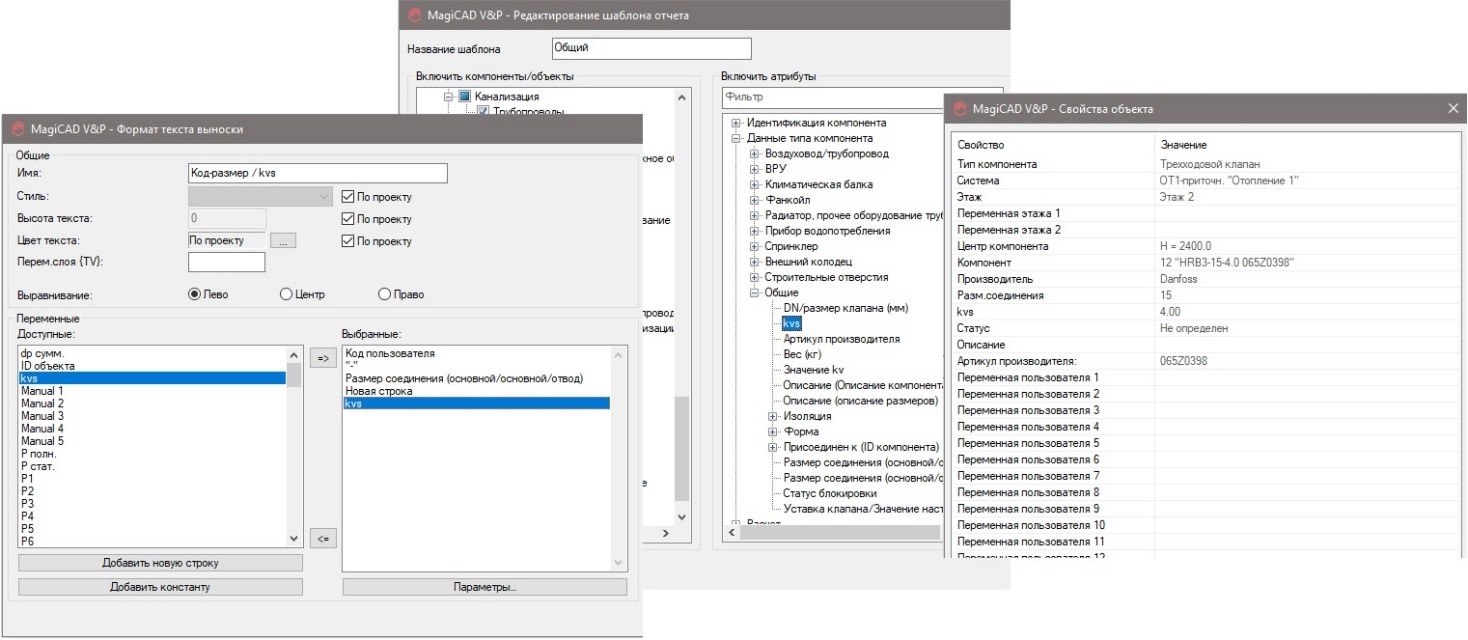1468x640 pixels.
Task: Click Добавить константу button
Action: [160, 587]
